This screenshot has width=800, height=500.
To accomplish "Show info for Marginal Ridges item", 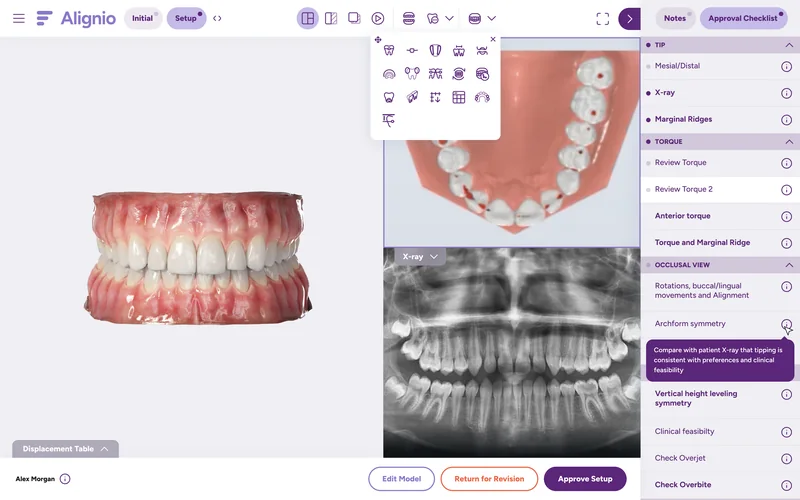I will [x=786, y=120].
